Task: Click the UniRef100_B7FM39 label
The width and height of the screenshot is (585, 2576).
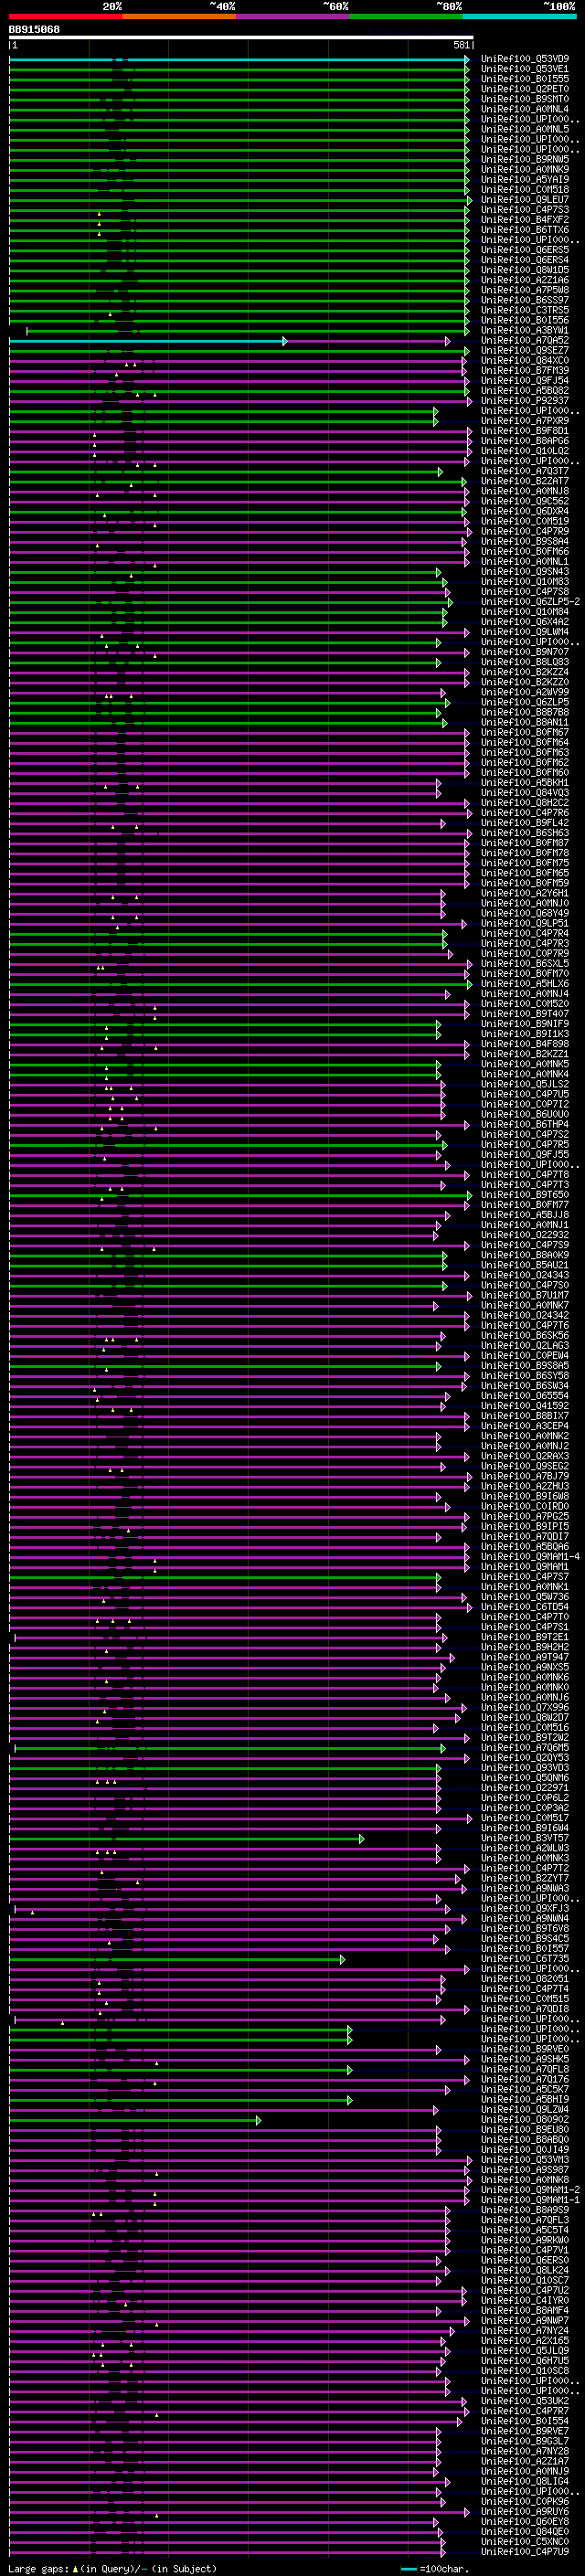Action: [524, 371]
